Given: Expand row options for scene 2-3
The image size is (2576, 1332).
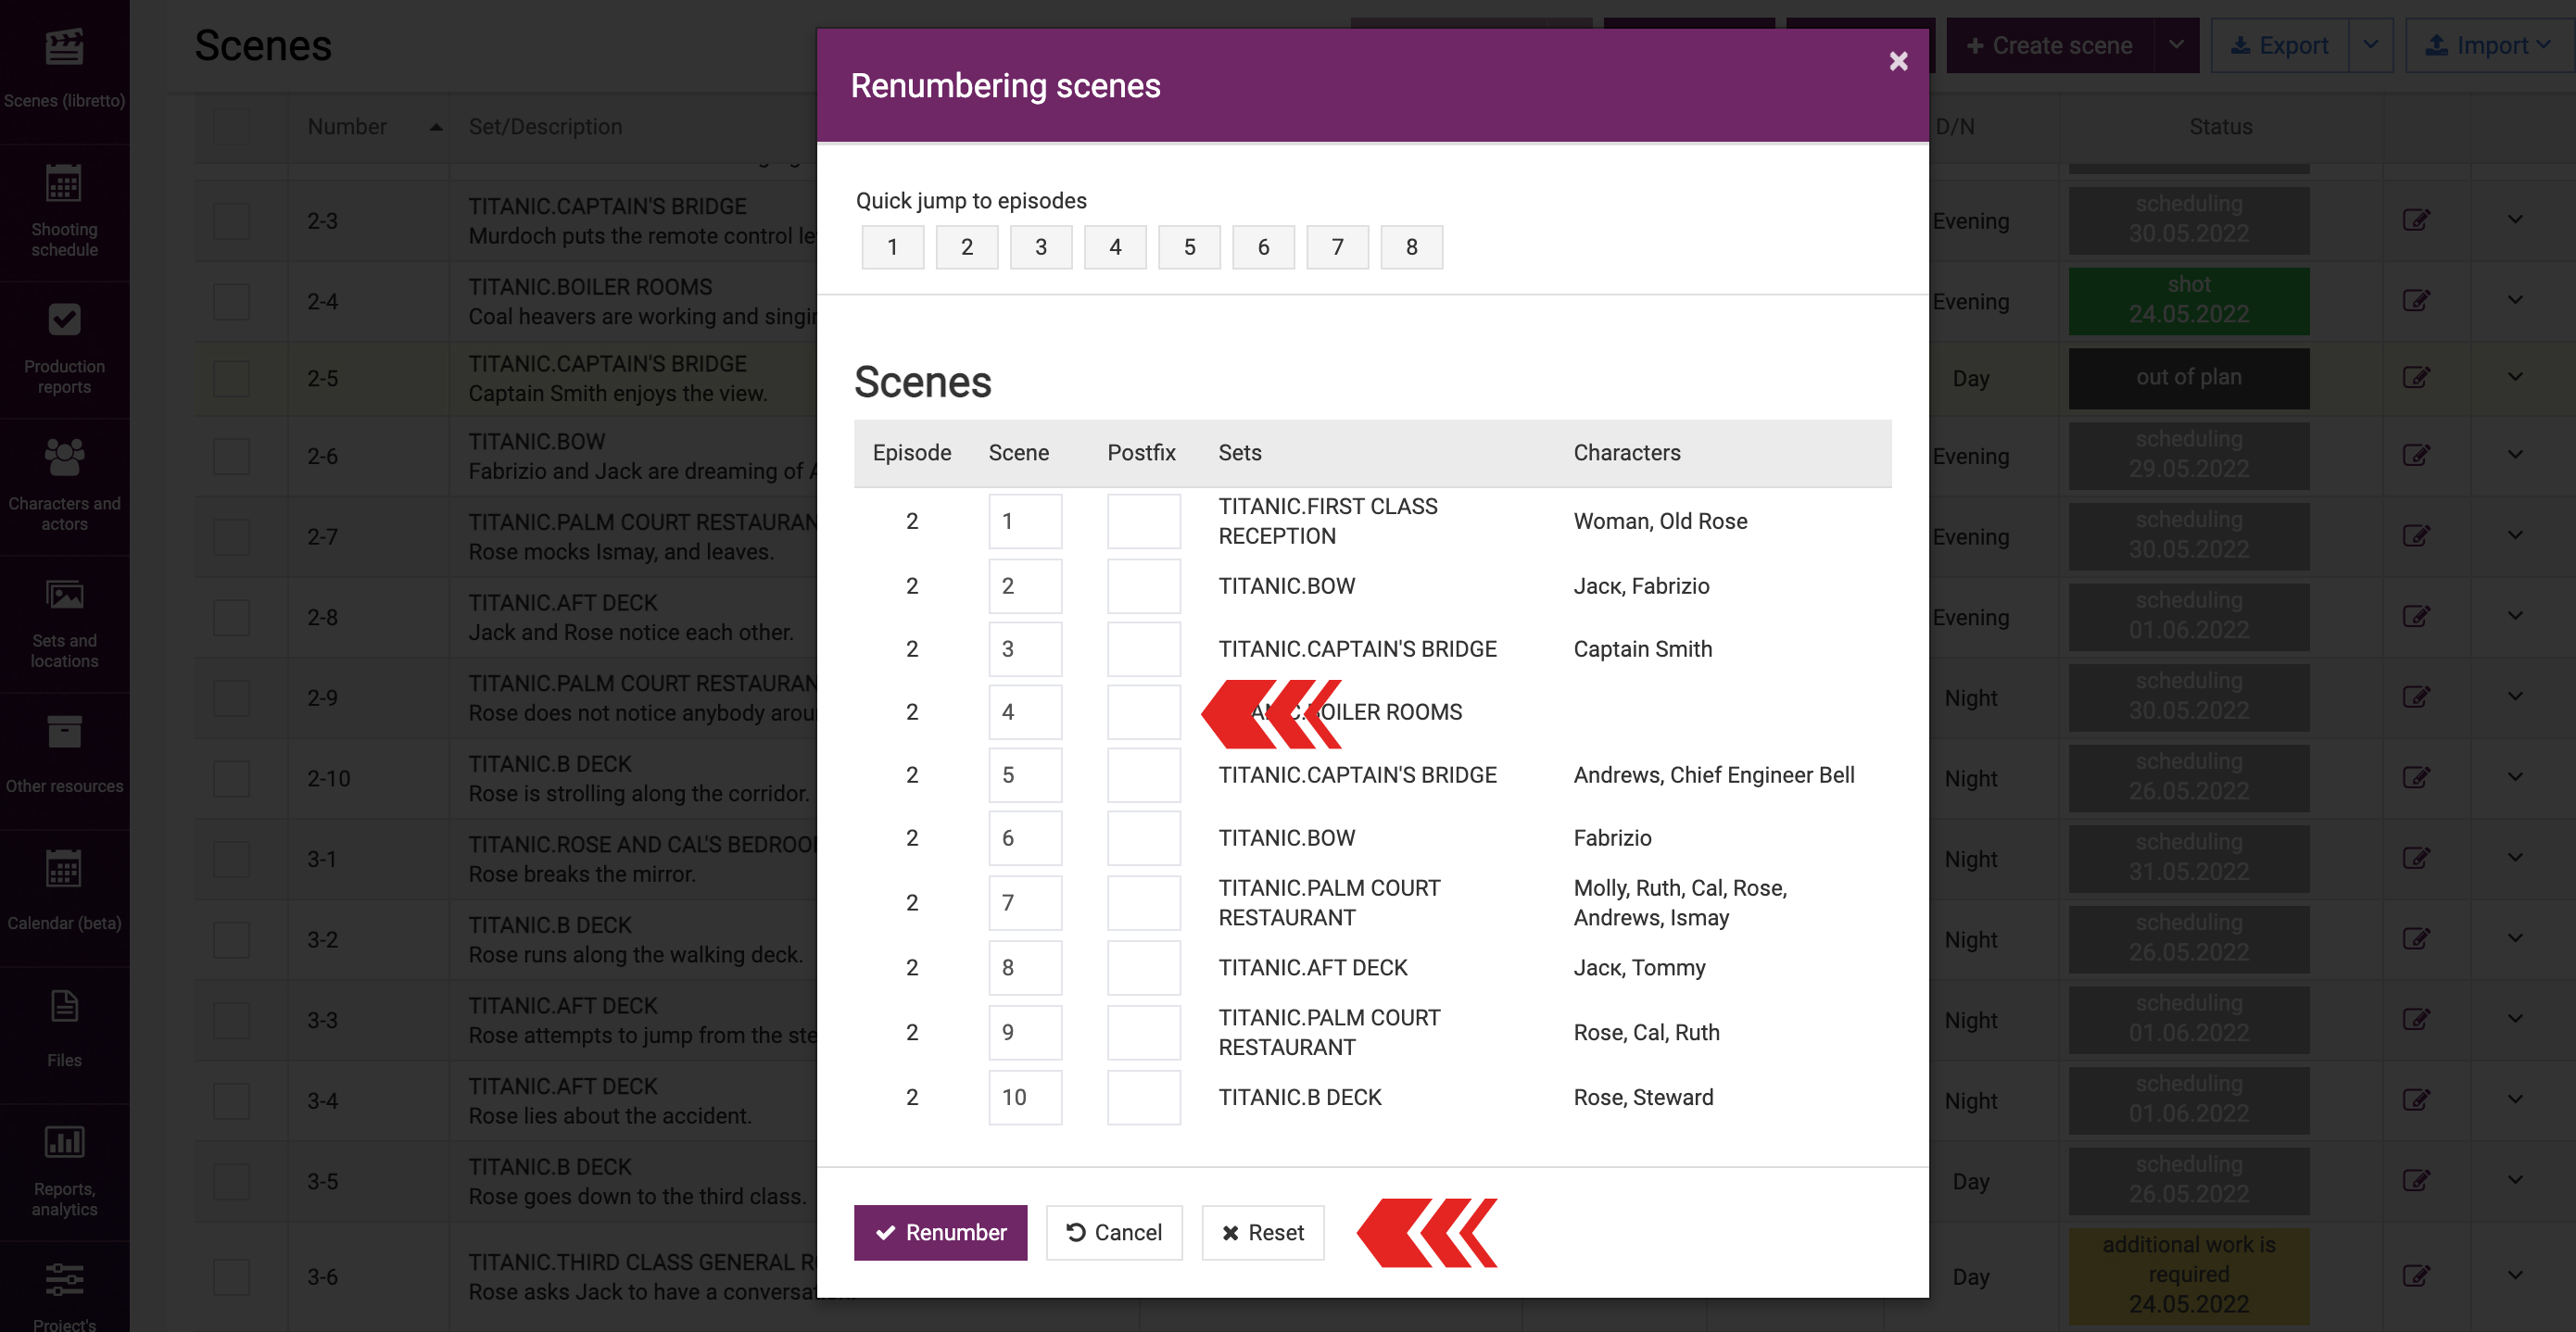Looking at the screenshot, I should 2515,220.
